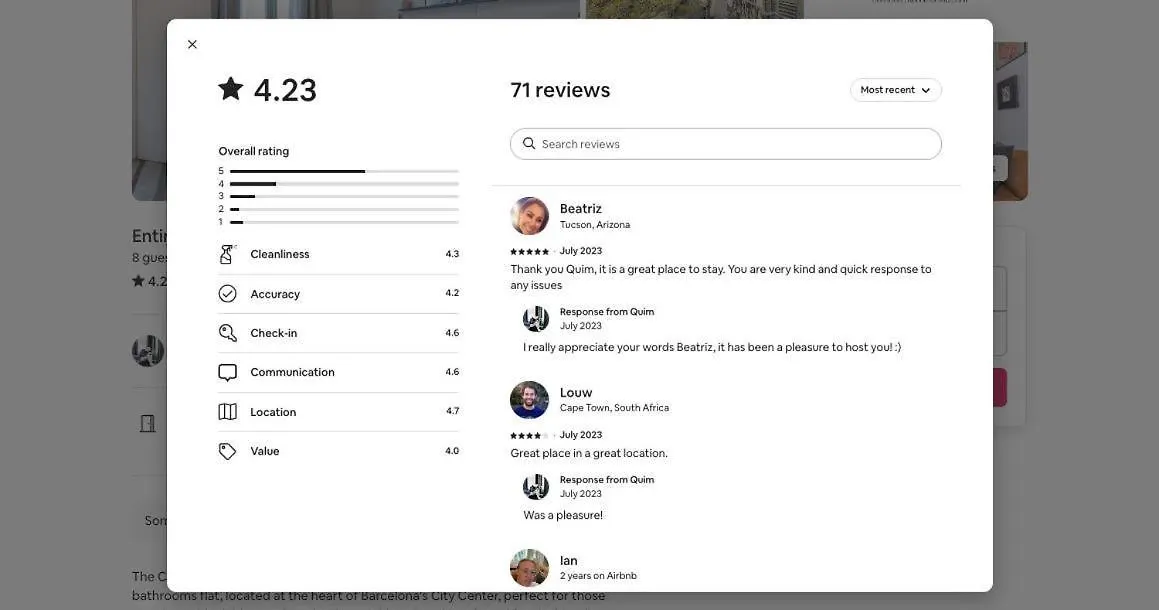The height and width of the screenshot is (610, 1159).
Task: Click 'Cape Town, South Africa' under Louw
Action: pos(614,407)
